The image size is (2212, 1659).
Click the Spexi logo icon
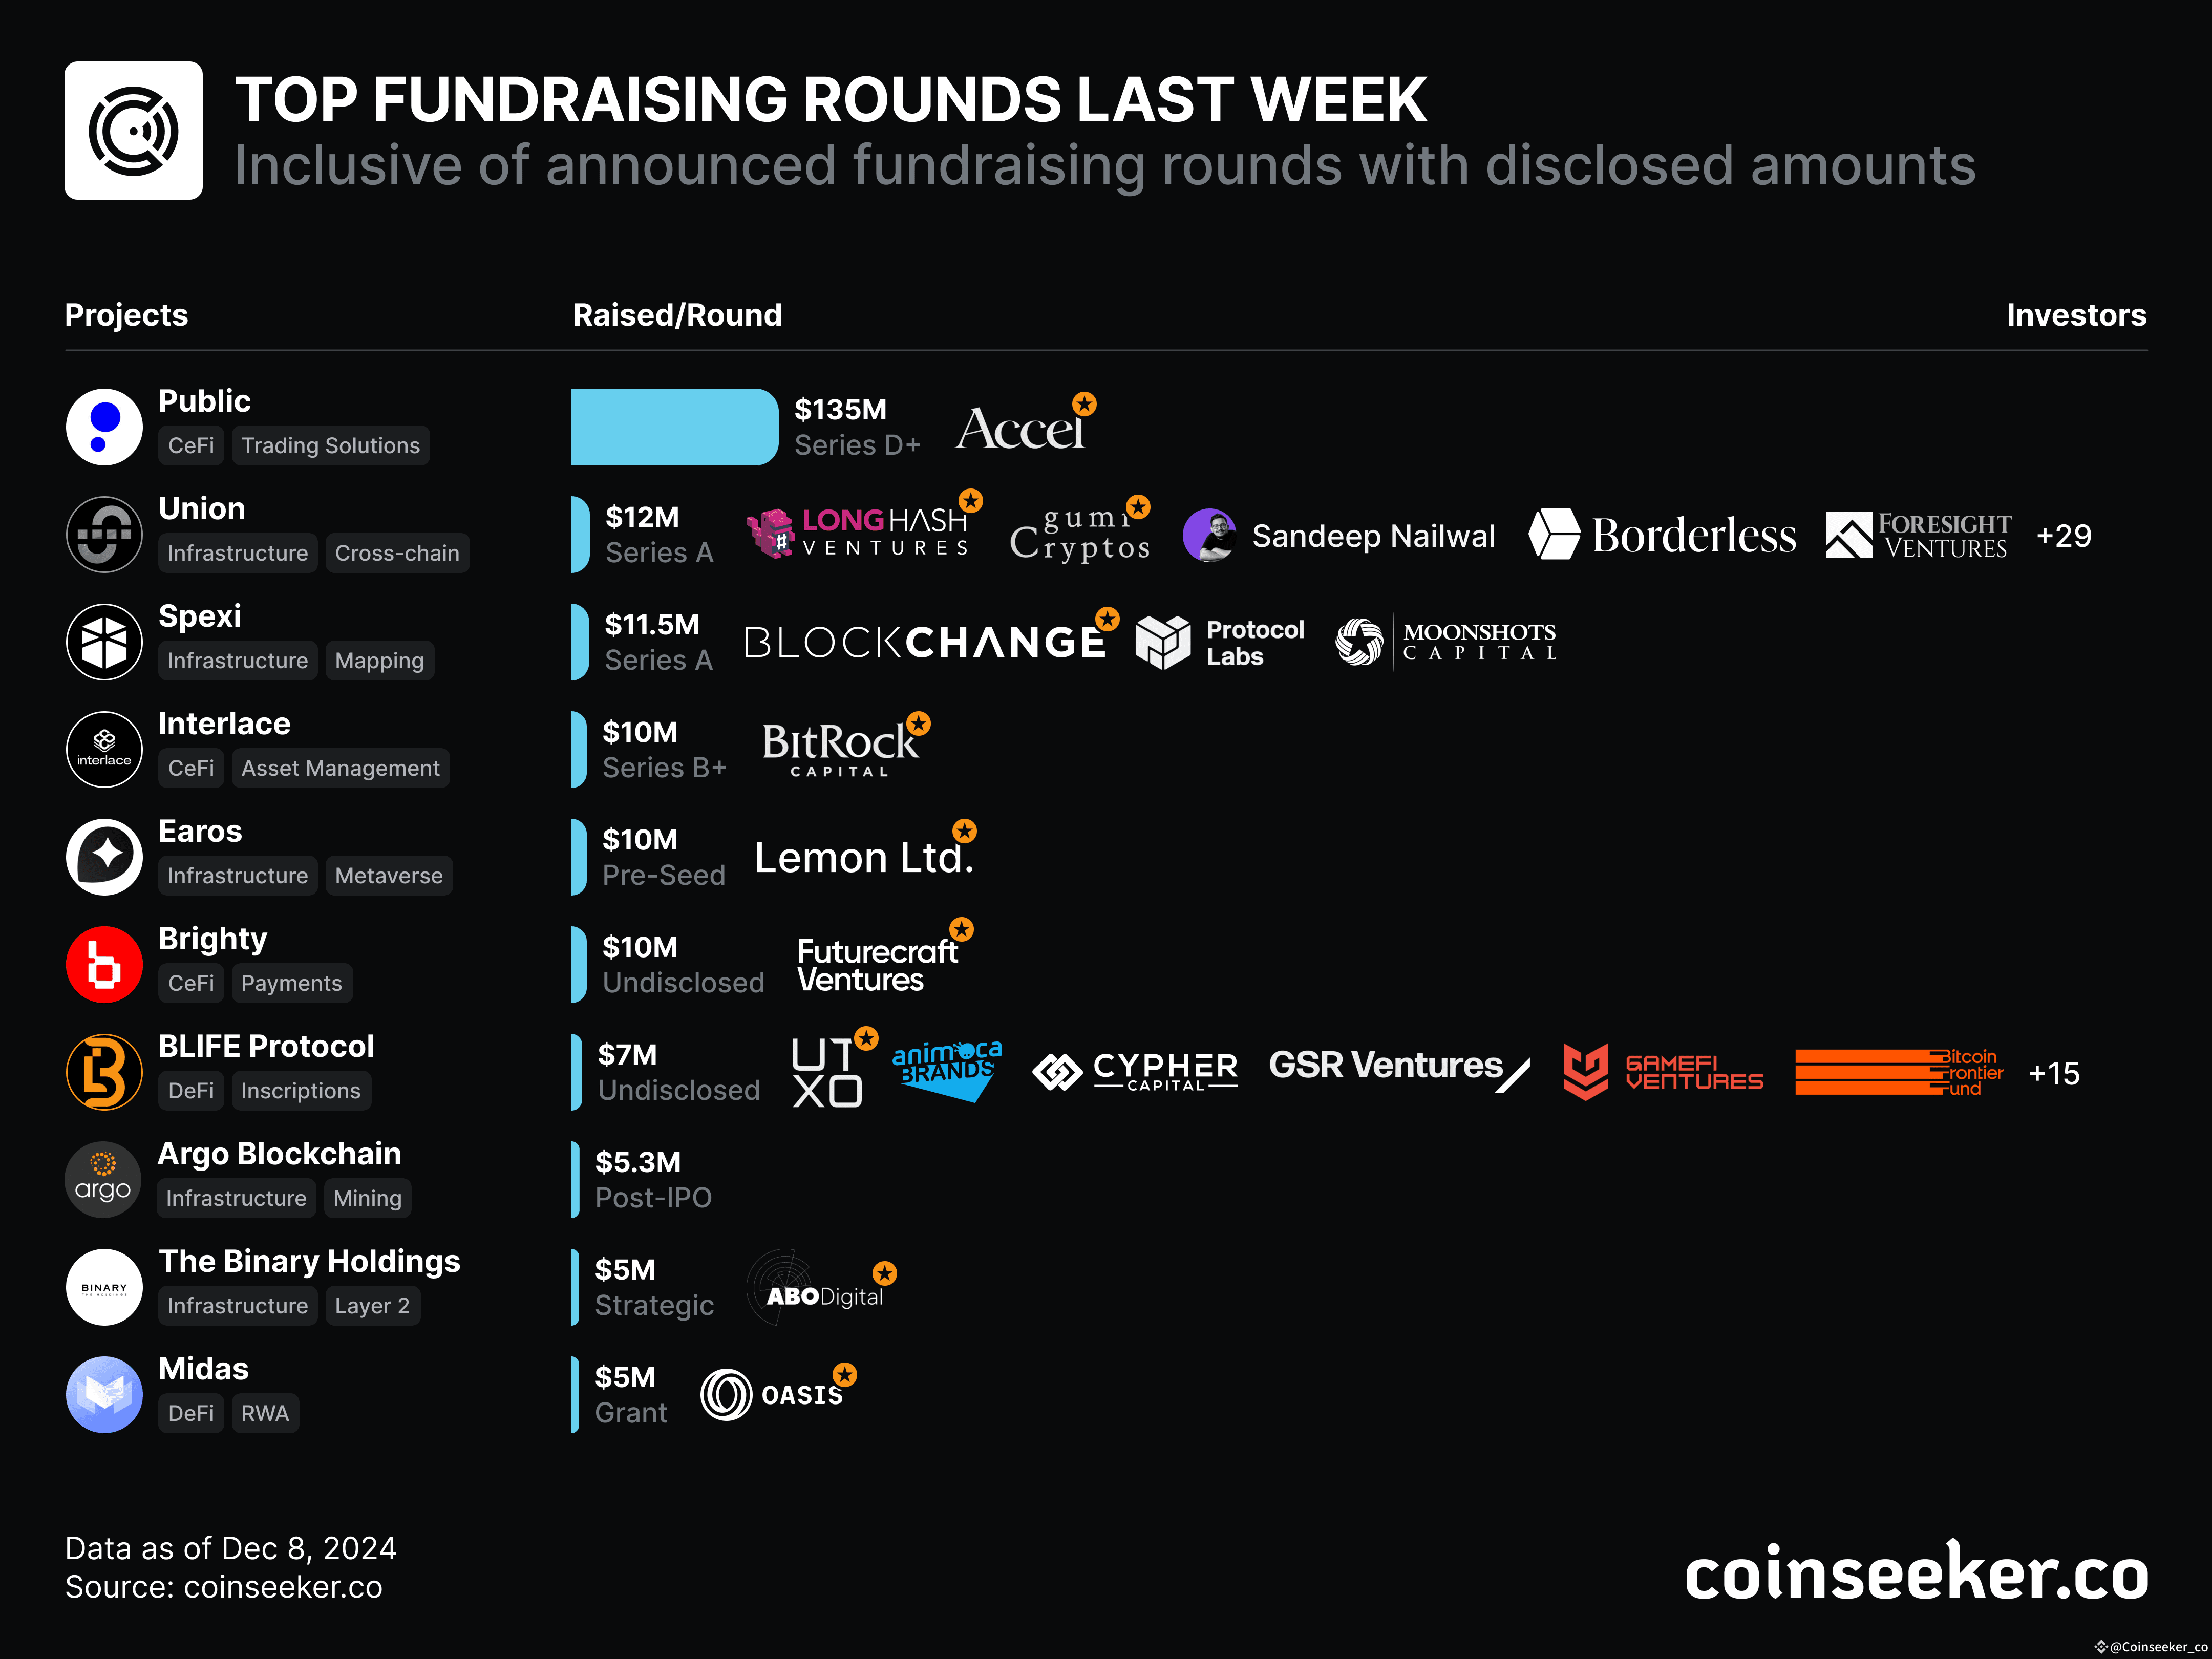pos(104,642)
